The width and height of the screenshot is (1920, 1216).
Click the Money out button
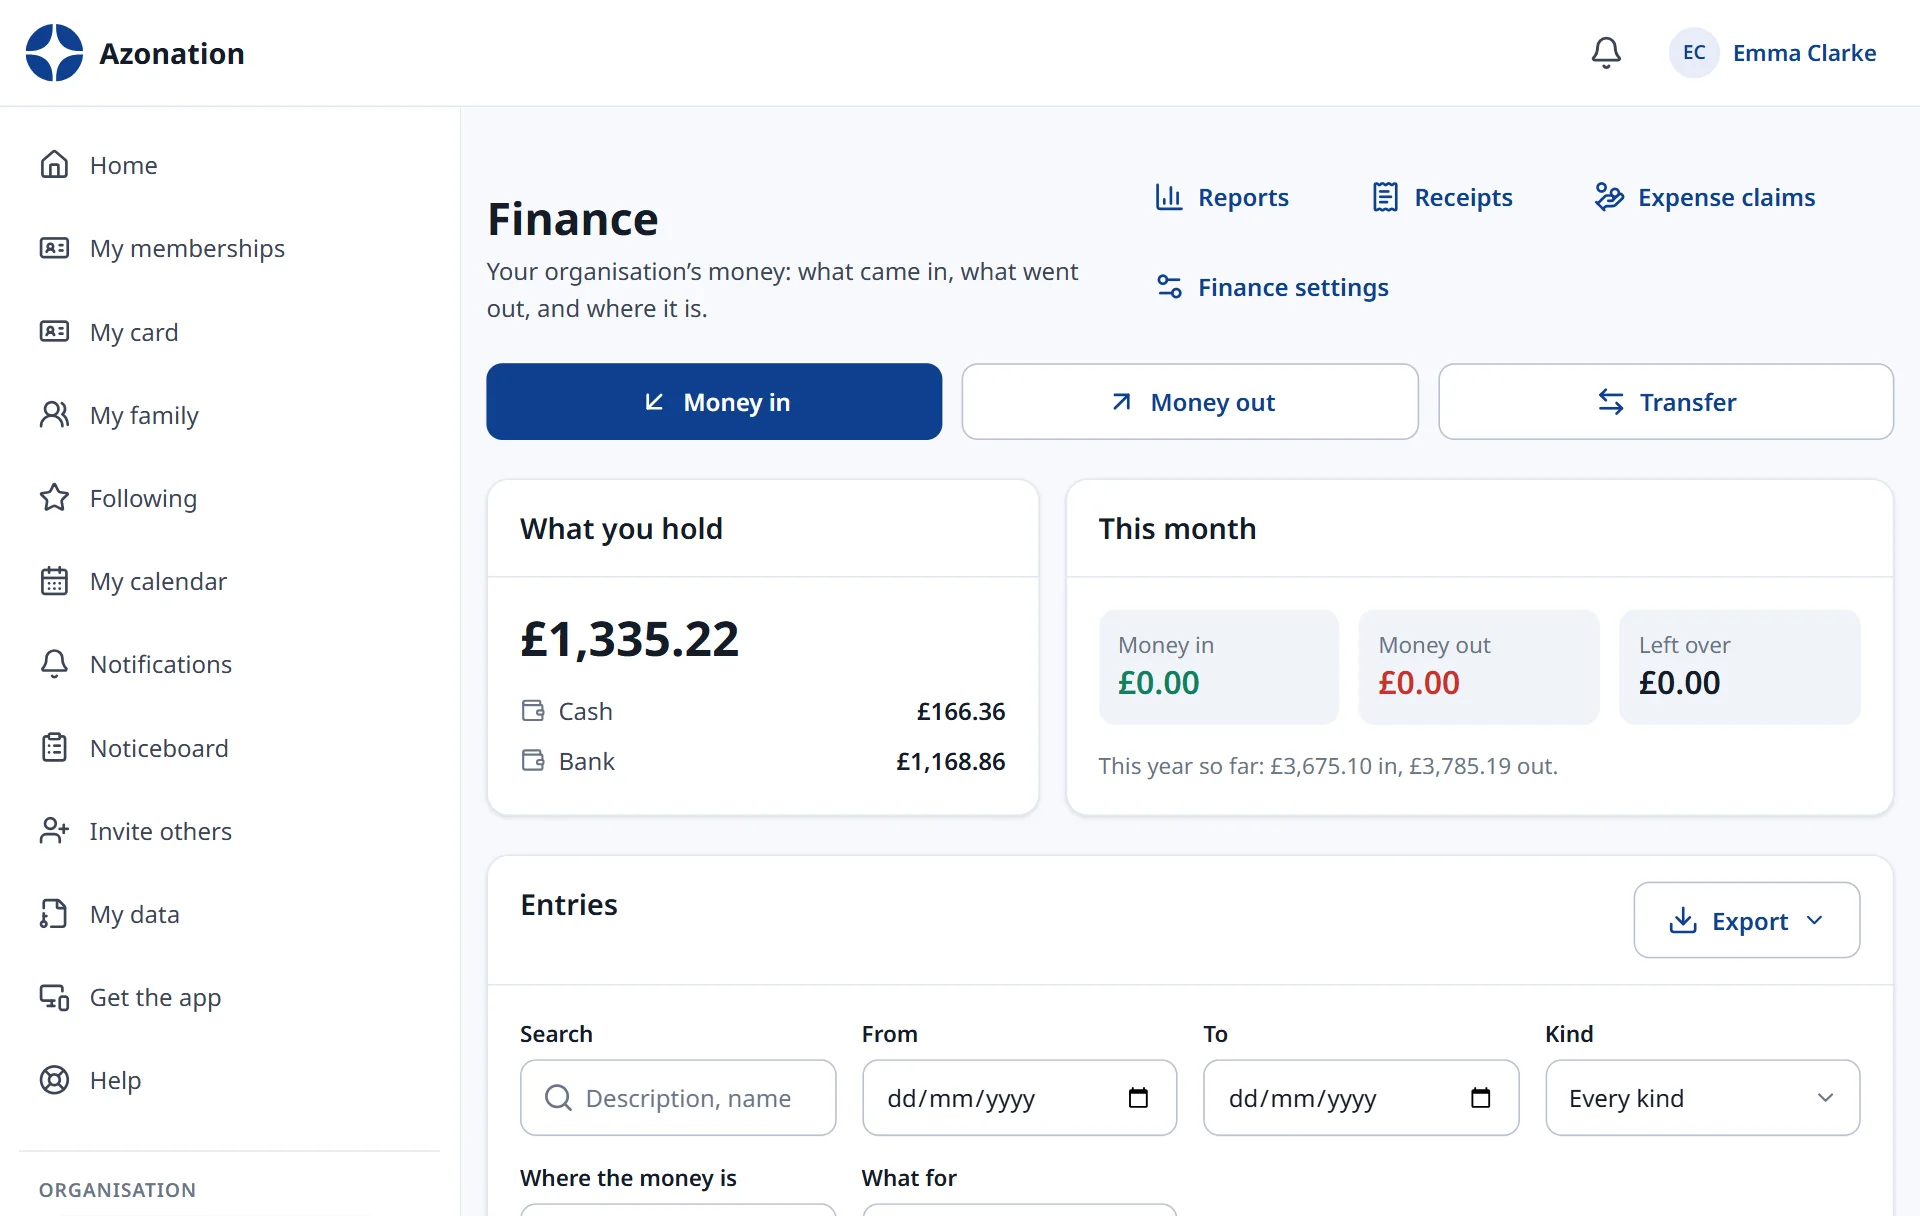click(1190, 402)
